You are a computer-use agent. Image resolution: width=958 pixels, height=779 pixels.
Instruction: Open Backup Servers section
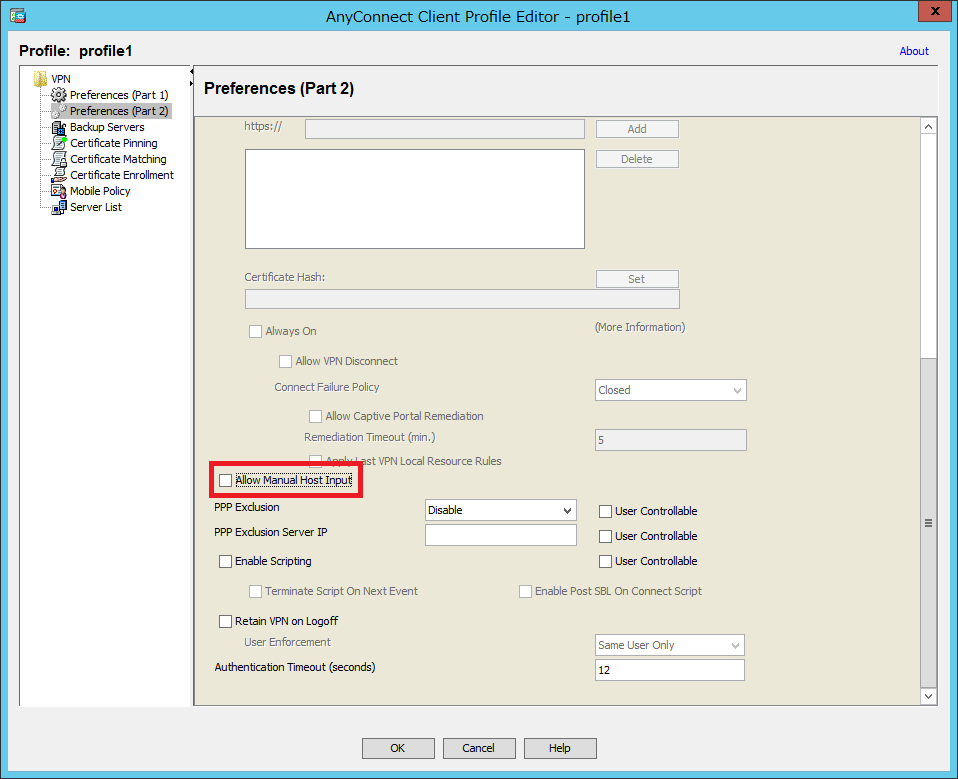(107, 127)
